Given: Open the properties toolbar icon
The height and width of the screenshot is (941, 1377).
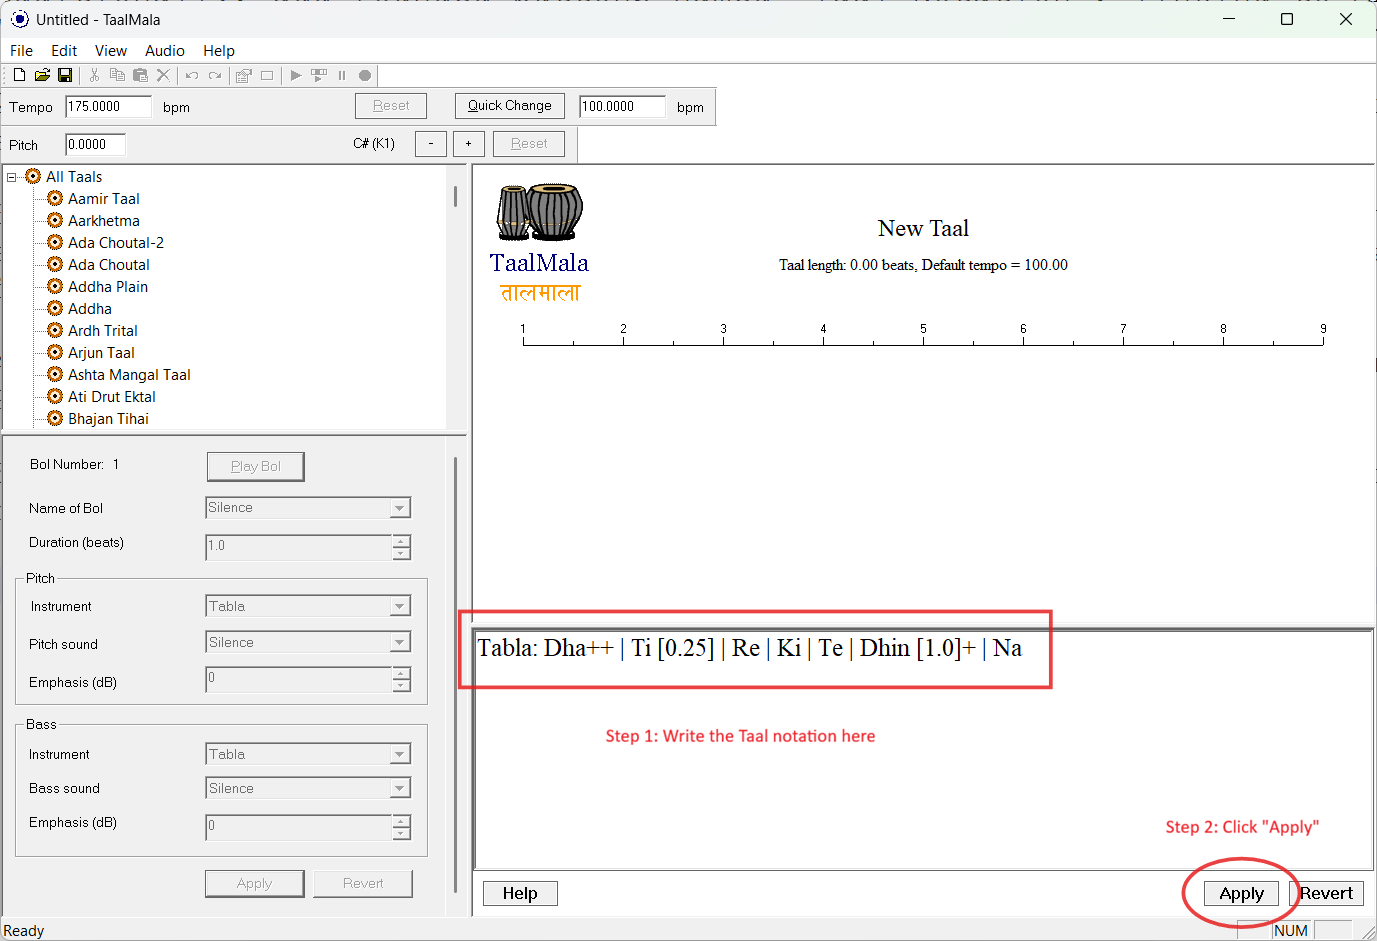Looking at the screenshot, I should coord(243,75).
